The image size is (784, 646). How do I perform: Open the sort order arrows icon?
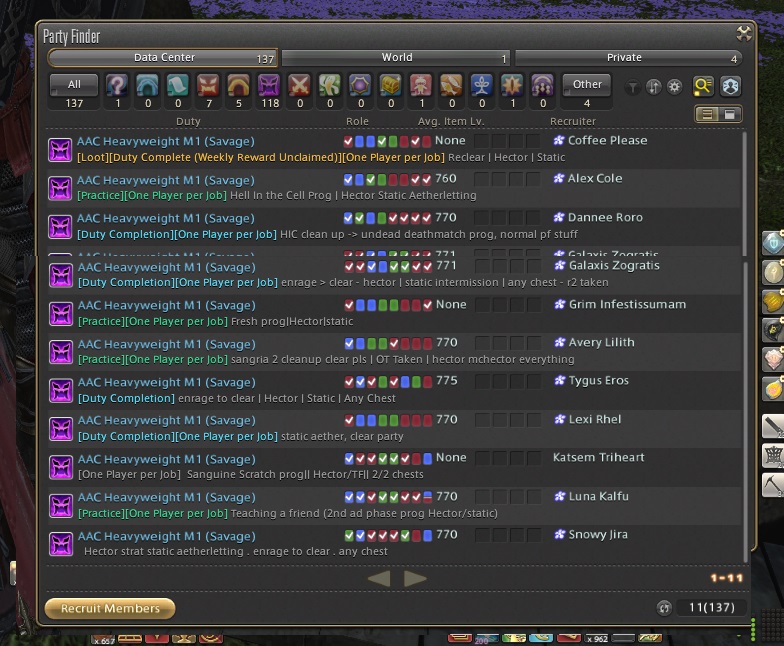coord(654,88)
